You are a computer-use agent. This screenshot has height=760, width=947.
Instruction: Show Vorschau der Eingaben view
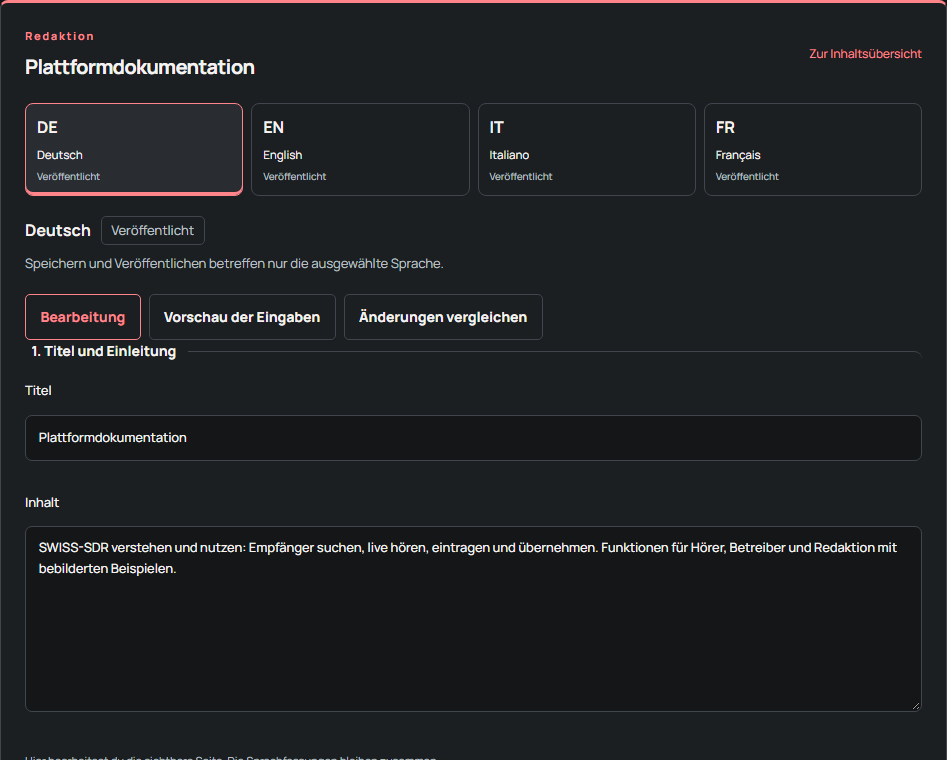click(242, 317)
